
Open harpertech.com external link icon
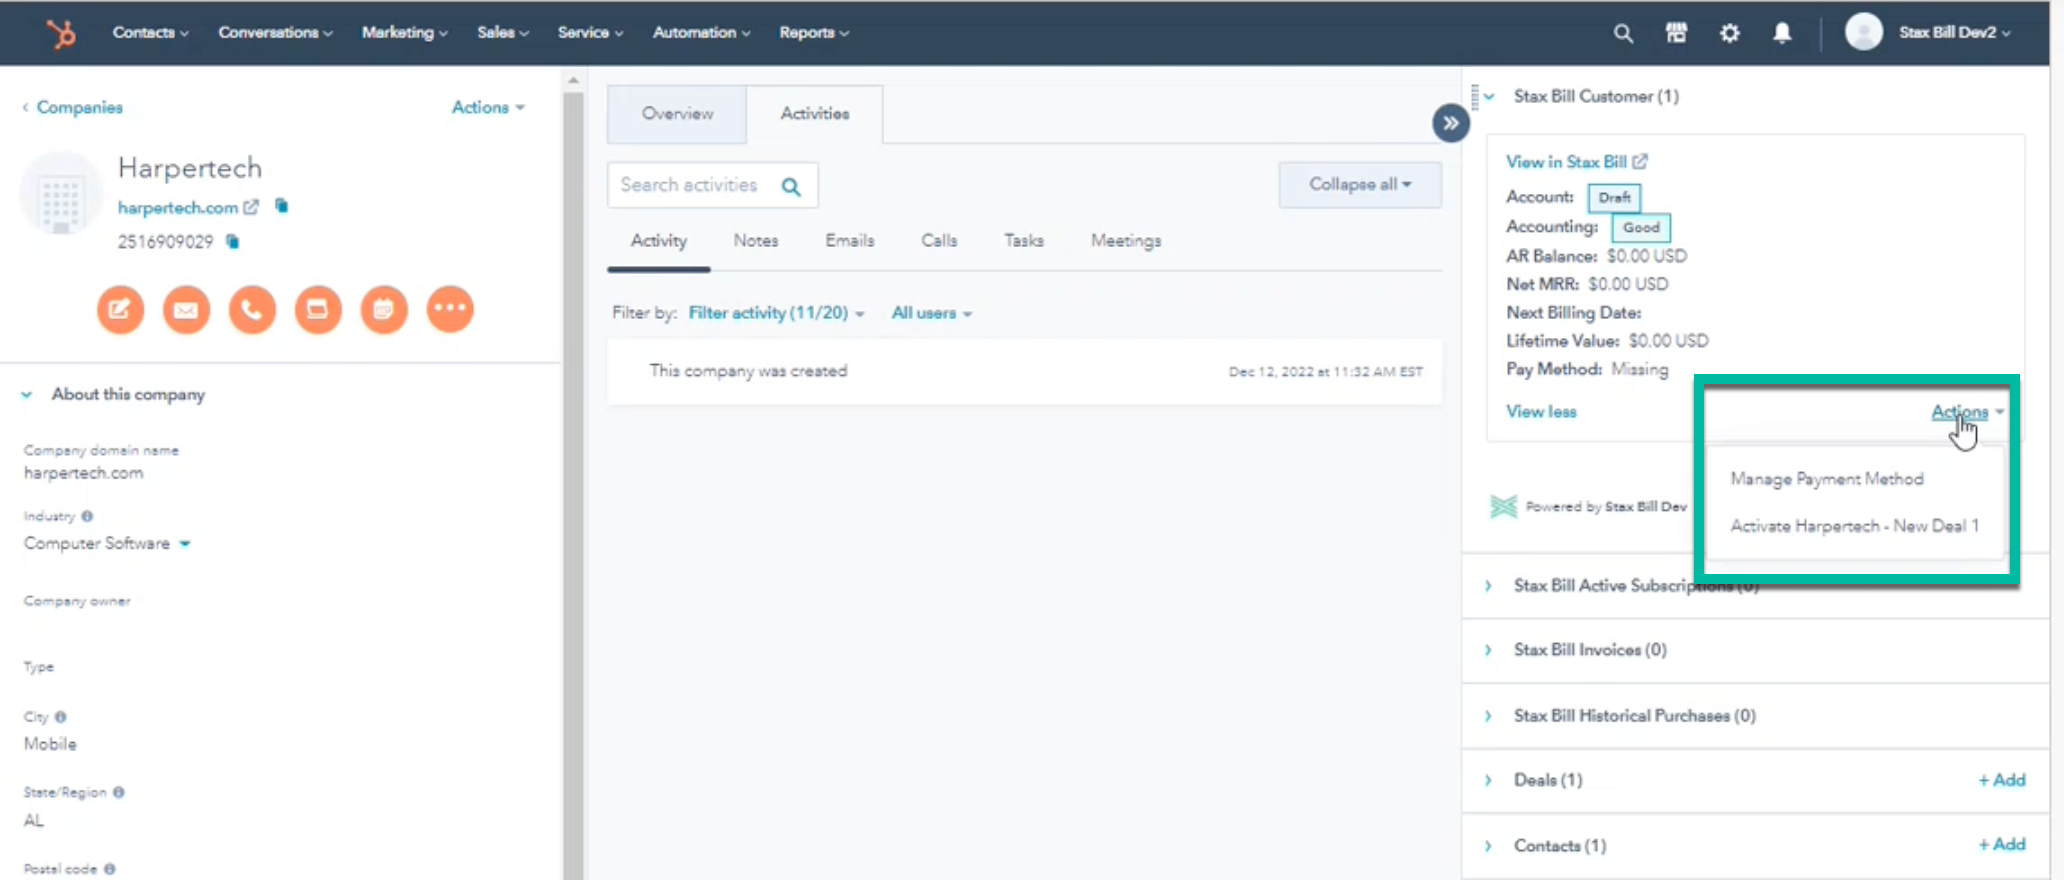pos(251,207)
